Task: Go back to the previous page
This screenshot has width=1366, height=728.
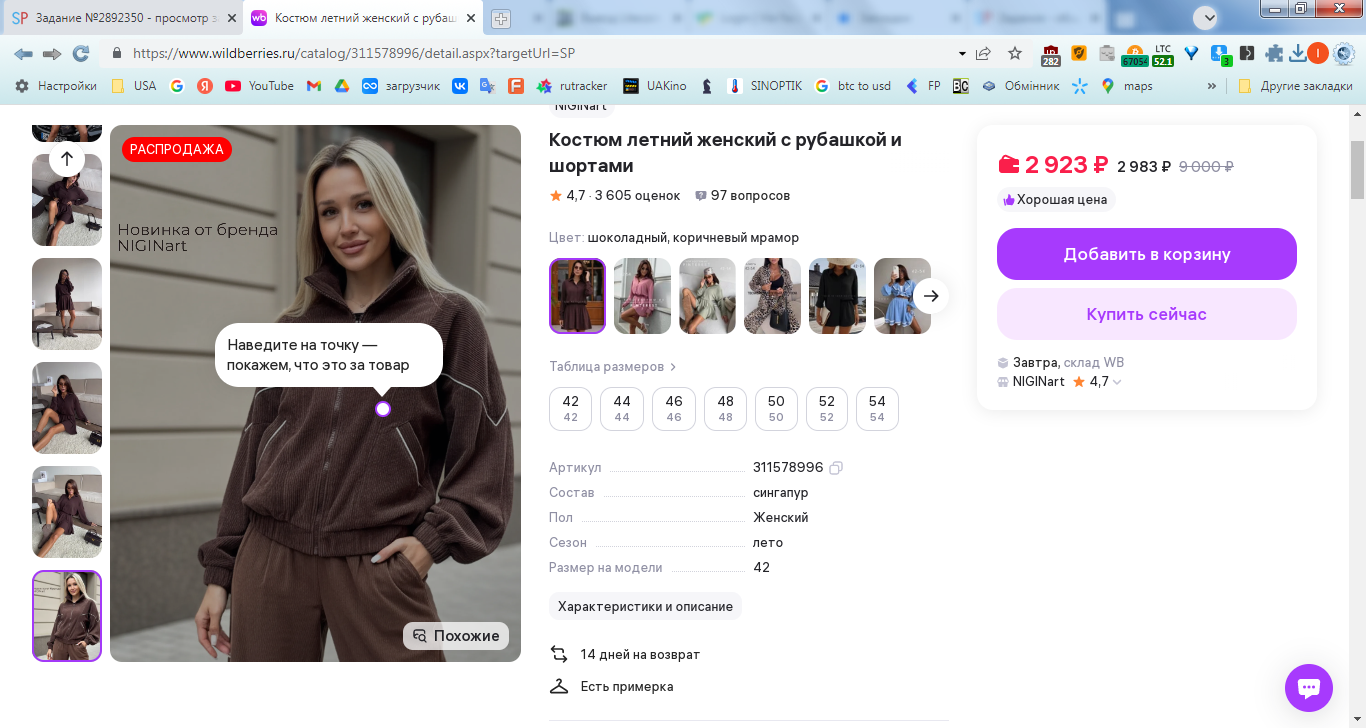Action: pos(23,54)
